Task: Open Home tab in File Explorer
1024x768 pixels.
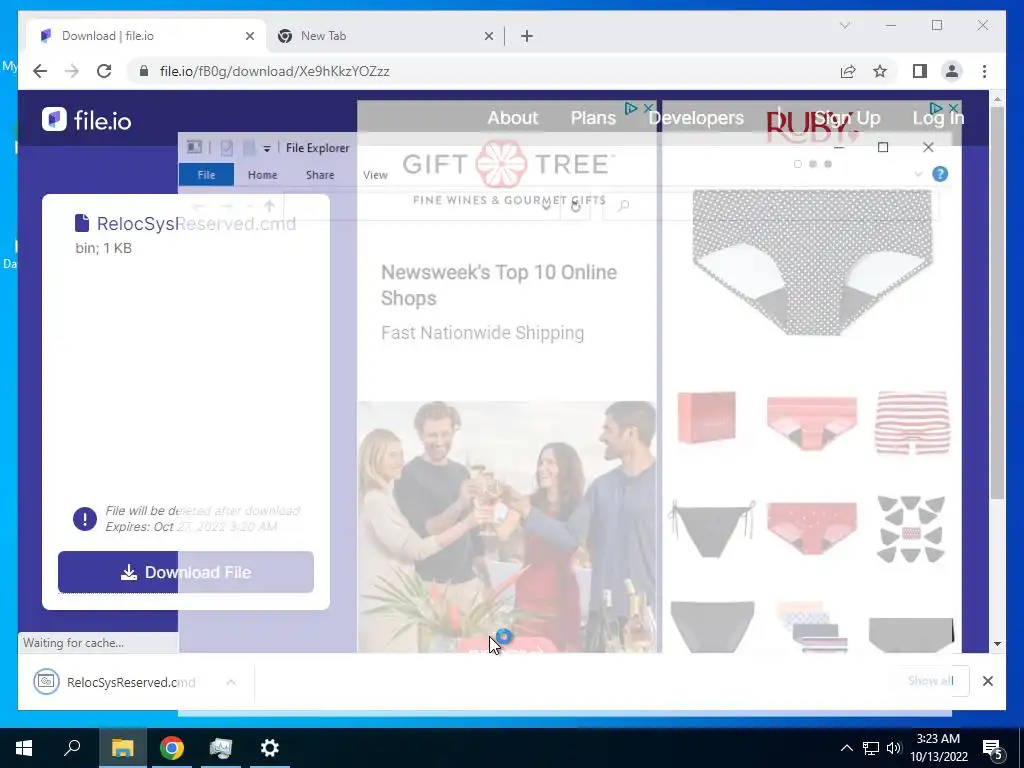Action: [x=263, y=174]
